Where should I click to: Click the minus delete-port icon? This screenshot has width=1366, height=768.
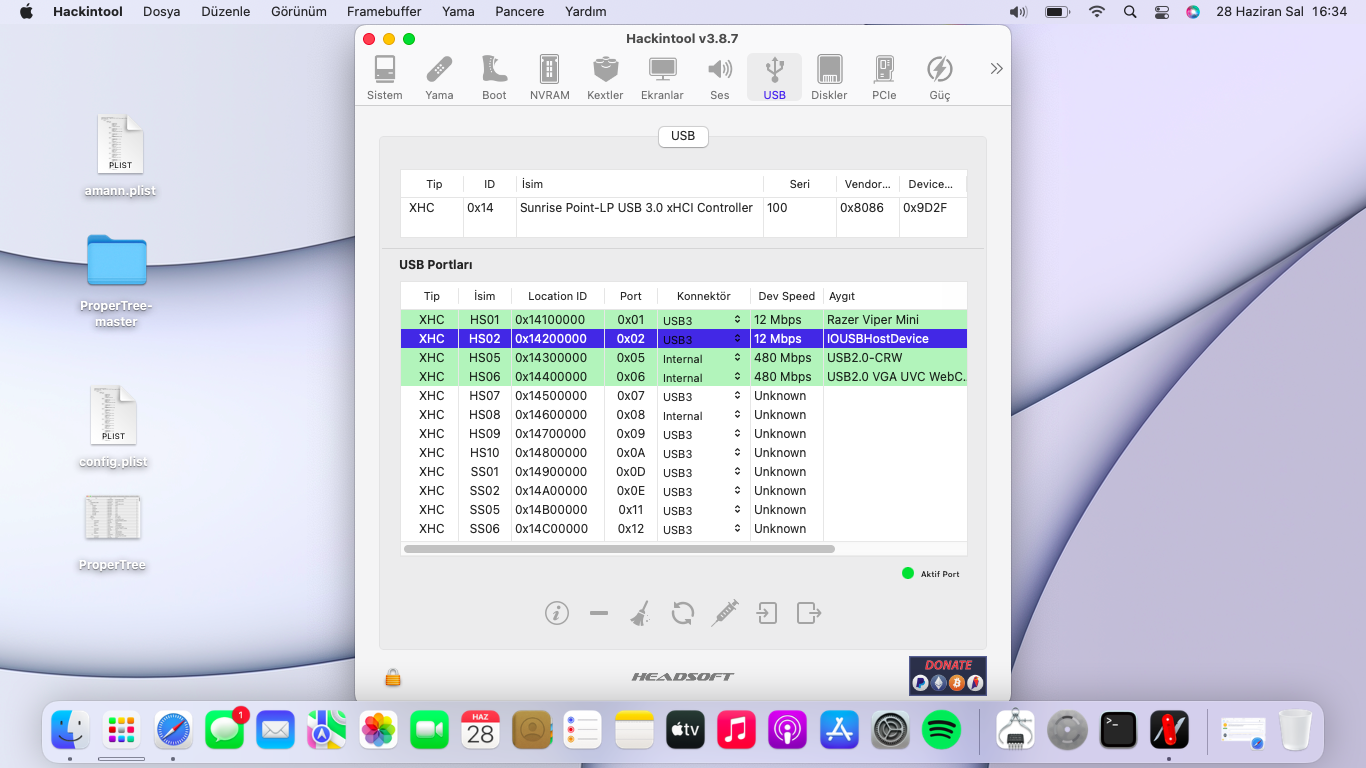pos(599,613)
